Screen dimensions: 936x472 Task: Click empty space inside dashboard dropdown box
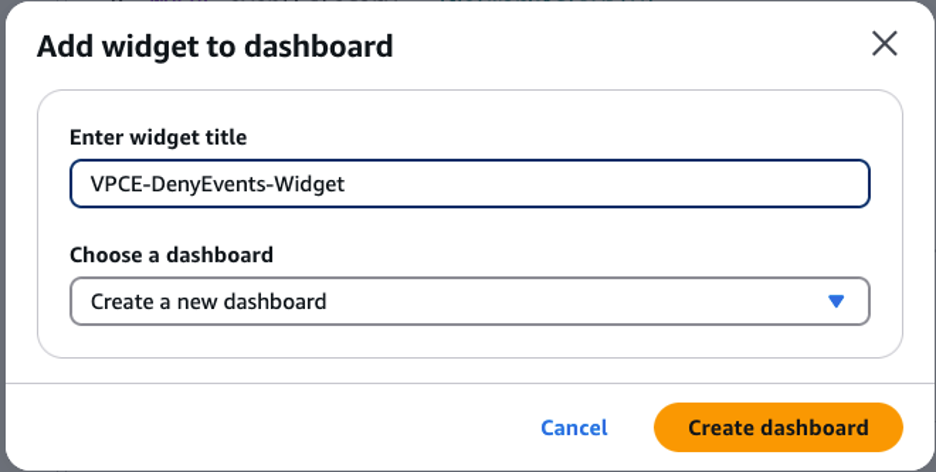click(580, 301)
